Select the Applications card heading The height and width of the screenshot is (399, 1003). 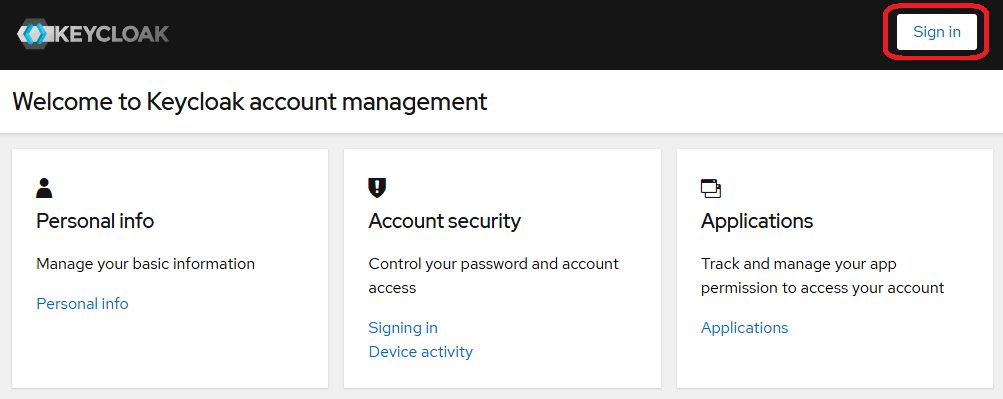click(x=757, y=221)
